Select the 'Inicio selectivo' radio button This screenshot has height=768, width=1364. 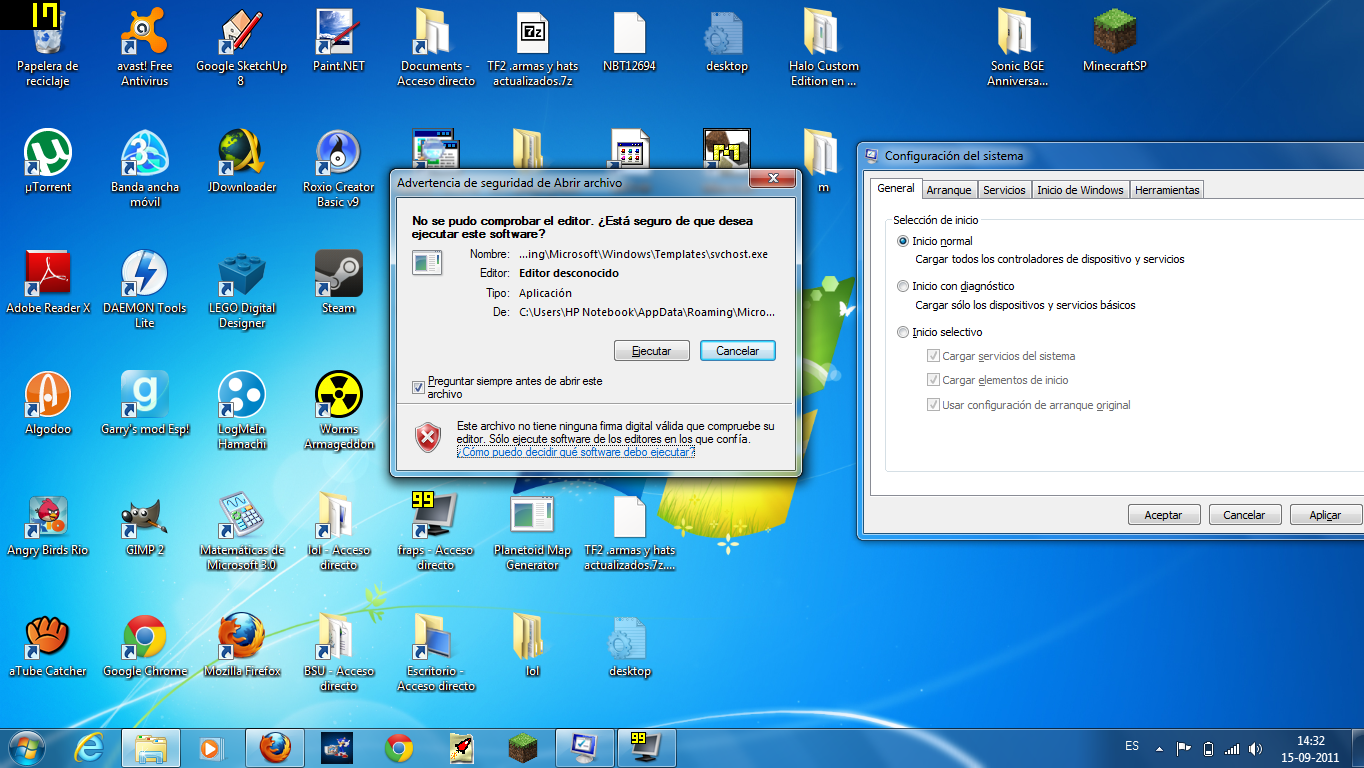[904, 332]
